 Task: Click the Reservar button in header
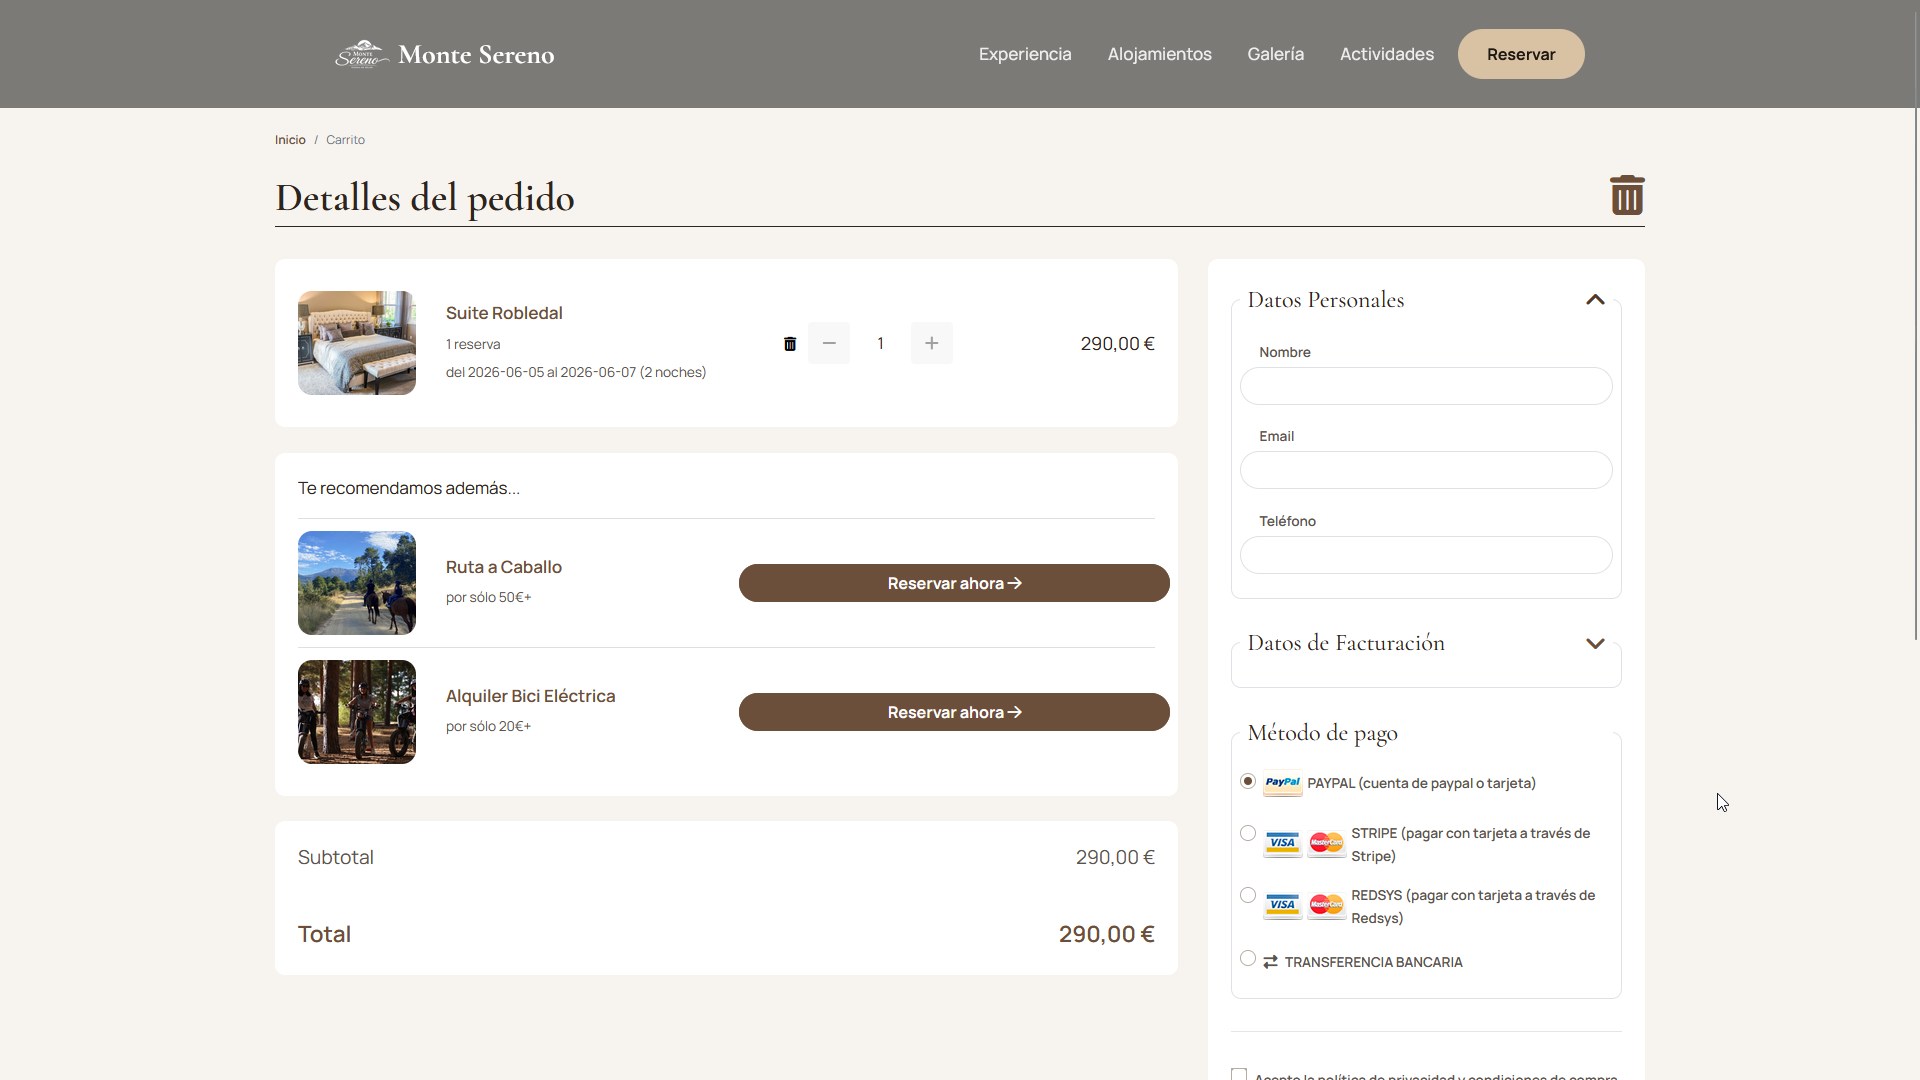click(1521, 54)
